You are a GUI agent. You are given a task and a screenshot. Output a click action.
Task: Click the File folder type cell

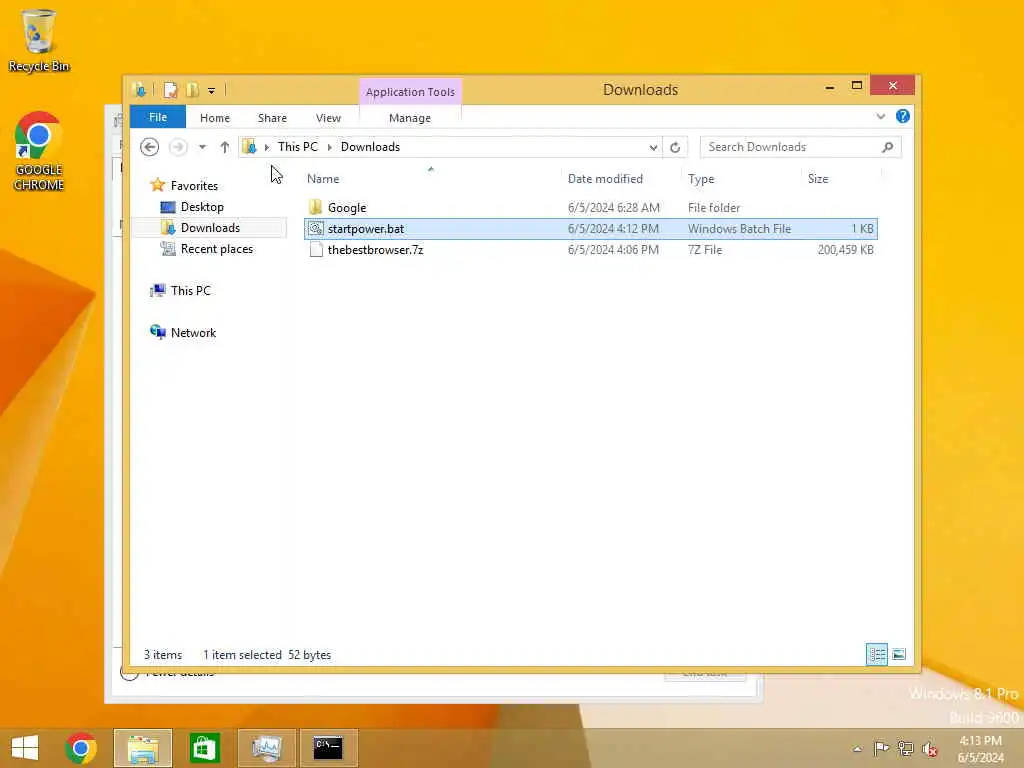click(714, 208)
